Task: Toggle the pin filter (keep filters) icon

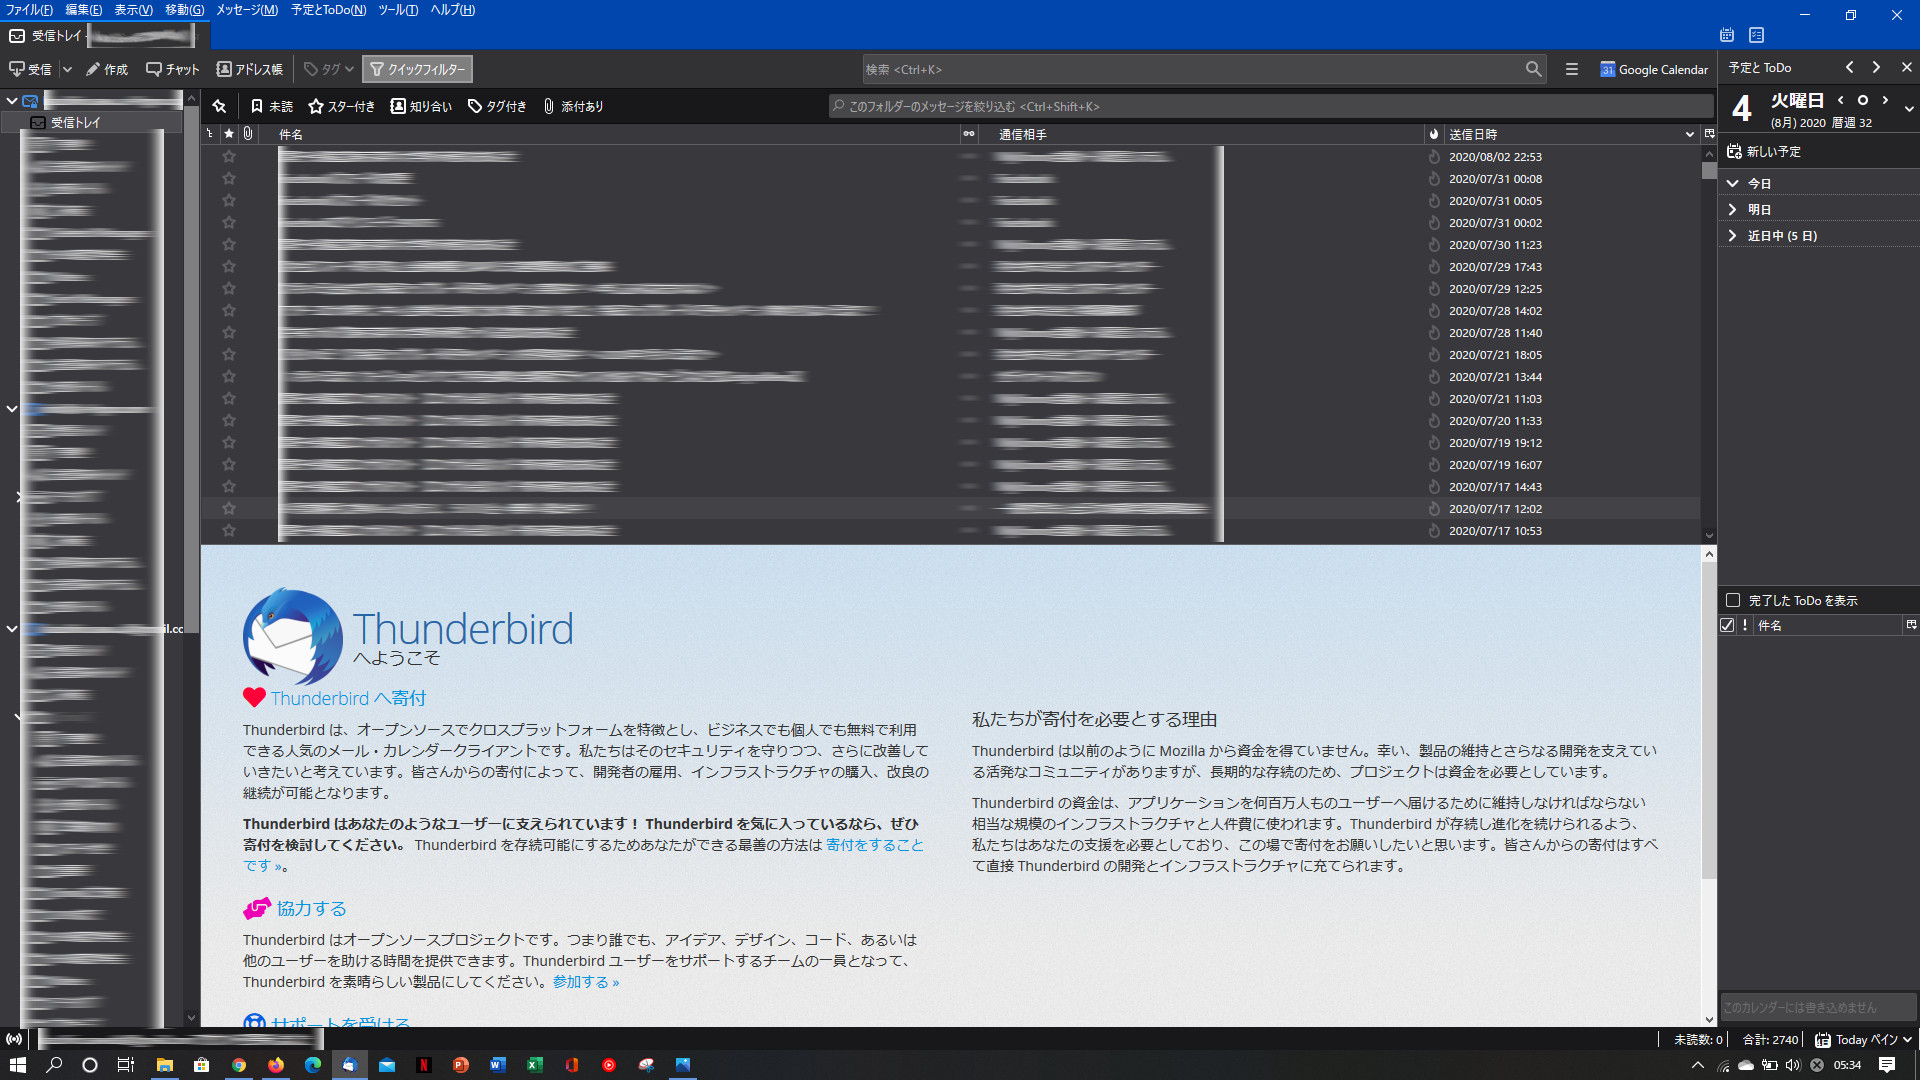Action: (x=219, y=106)
